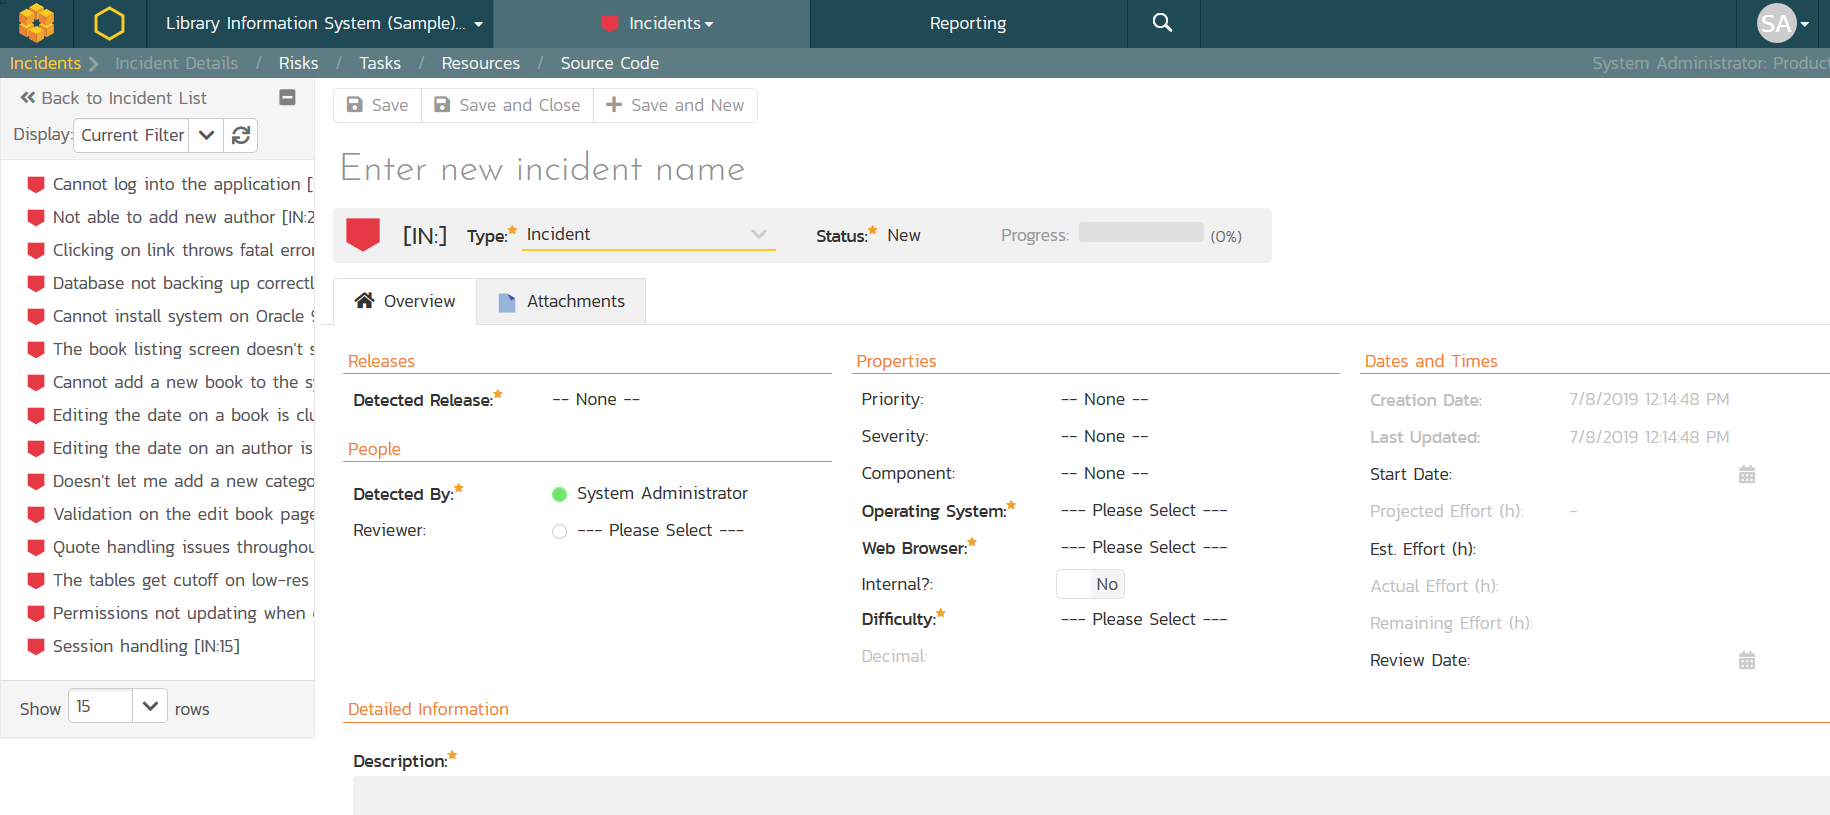This screenshot has height=815, width=1830.
Task: Open Session handling incident in list
Action: [145, 646]
